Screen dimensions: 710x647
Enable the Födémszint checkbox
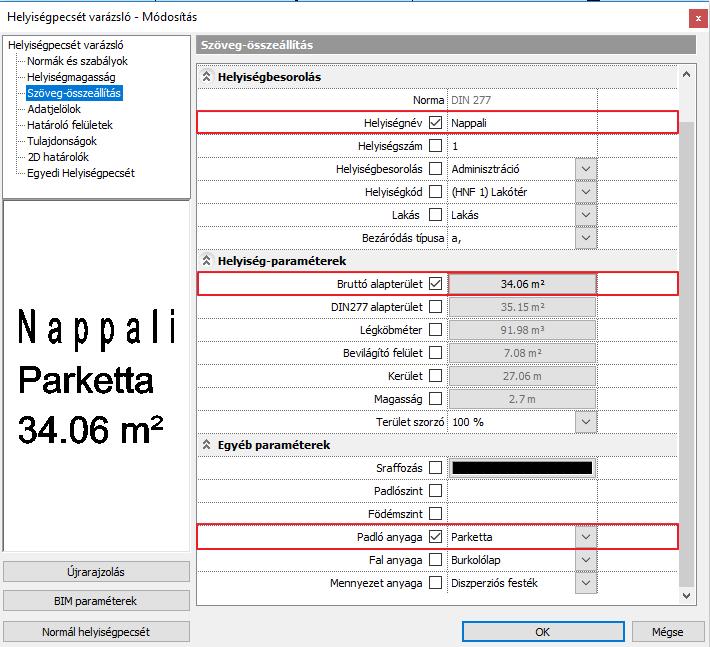[x=435, y=513]
